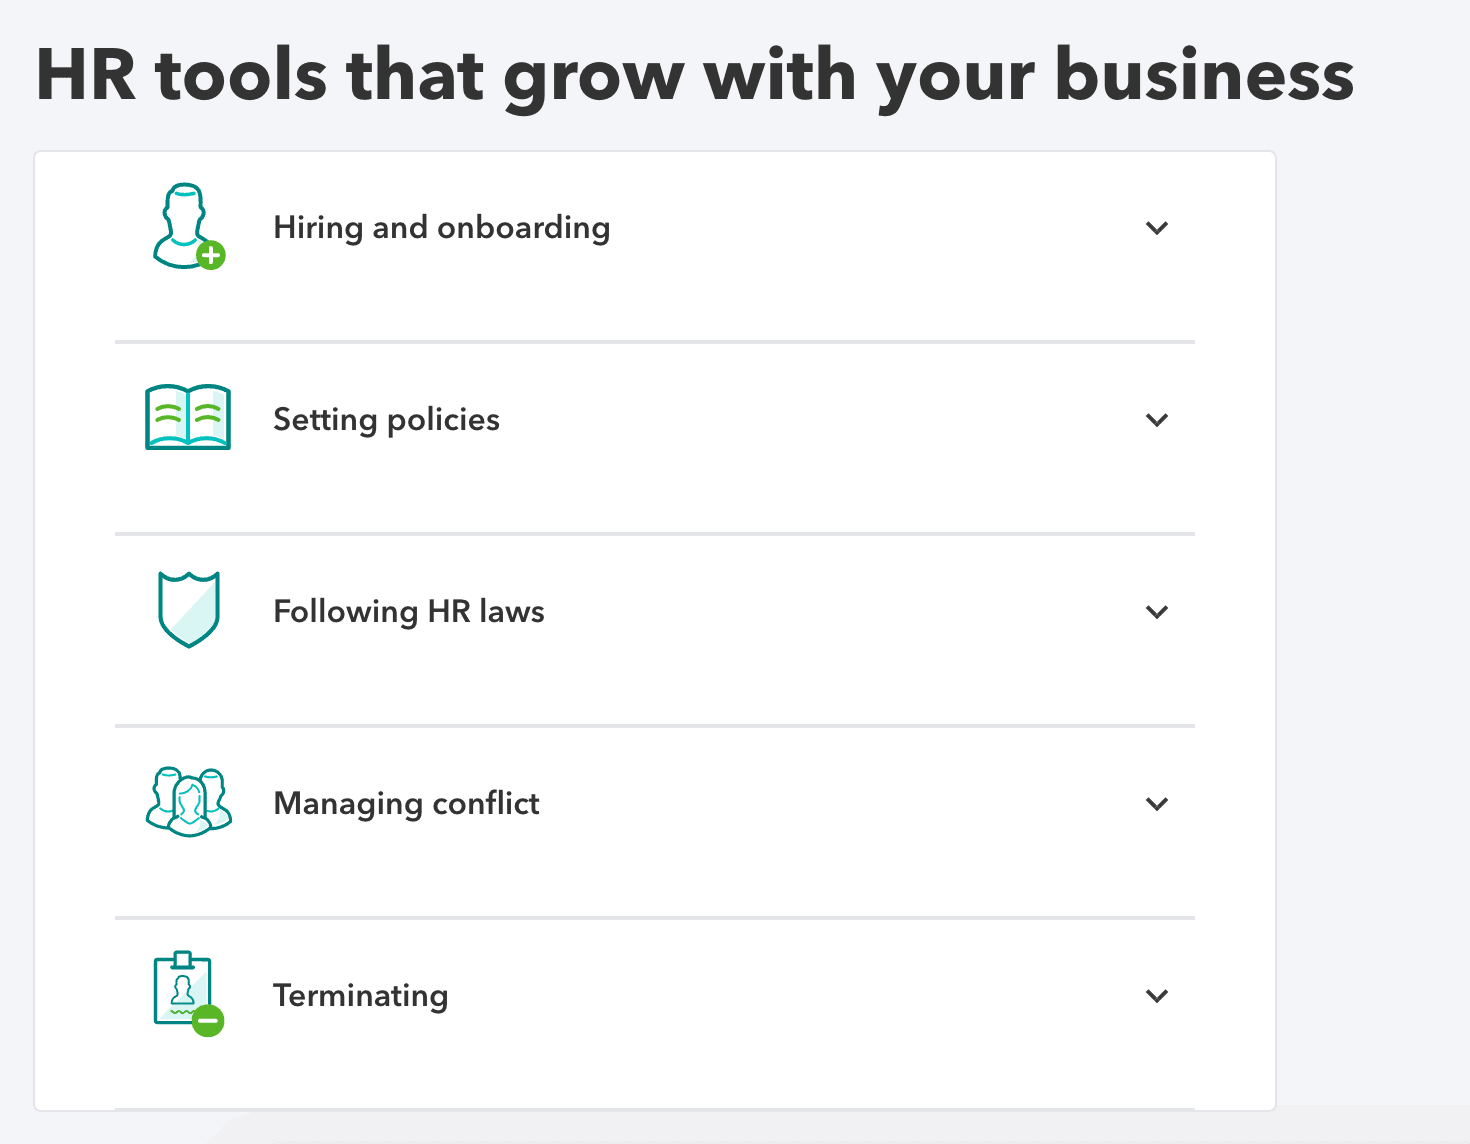
Task: Select the Setting policies text
Action: 386,419
